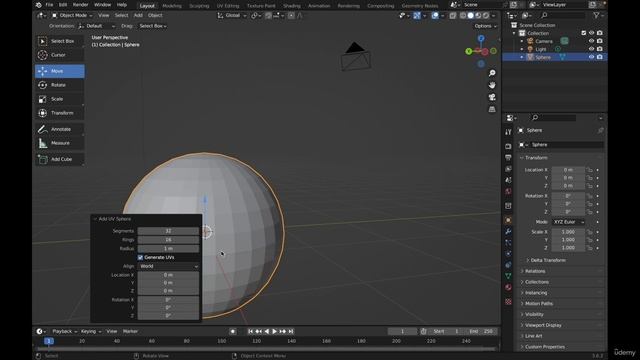The height and width of the screenshot is (360, 640).
Task: Open the Align World dropdown
Action: (x=168, y=266)
